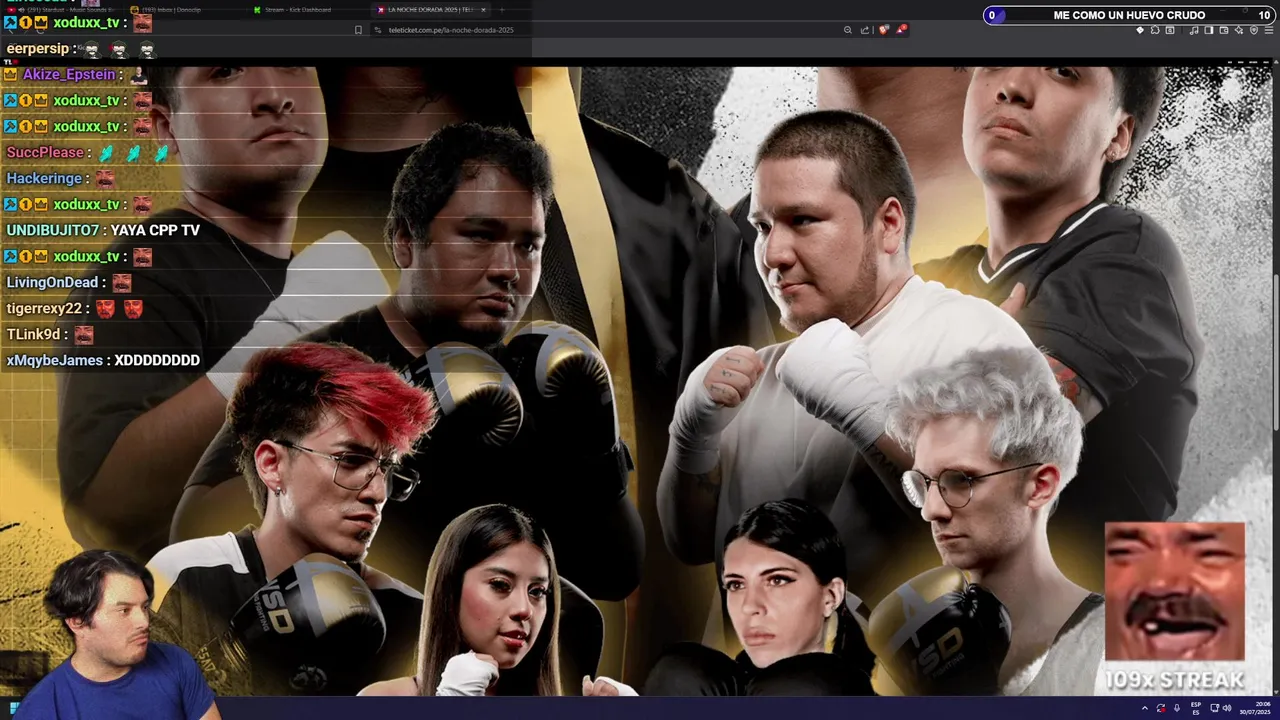Image resolution: width=1280 pixels, height=720 pixels.
Task: Click the 109x STREAK label
Action: point(1174,680)
